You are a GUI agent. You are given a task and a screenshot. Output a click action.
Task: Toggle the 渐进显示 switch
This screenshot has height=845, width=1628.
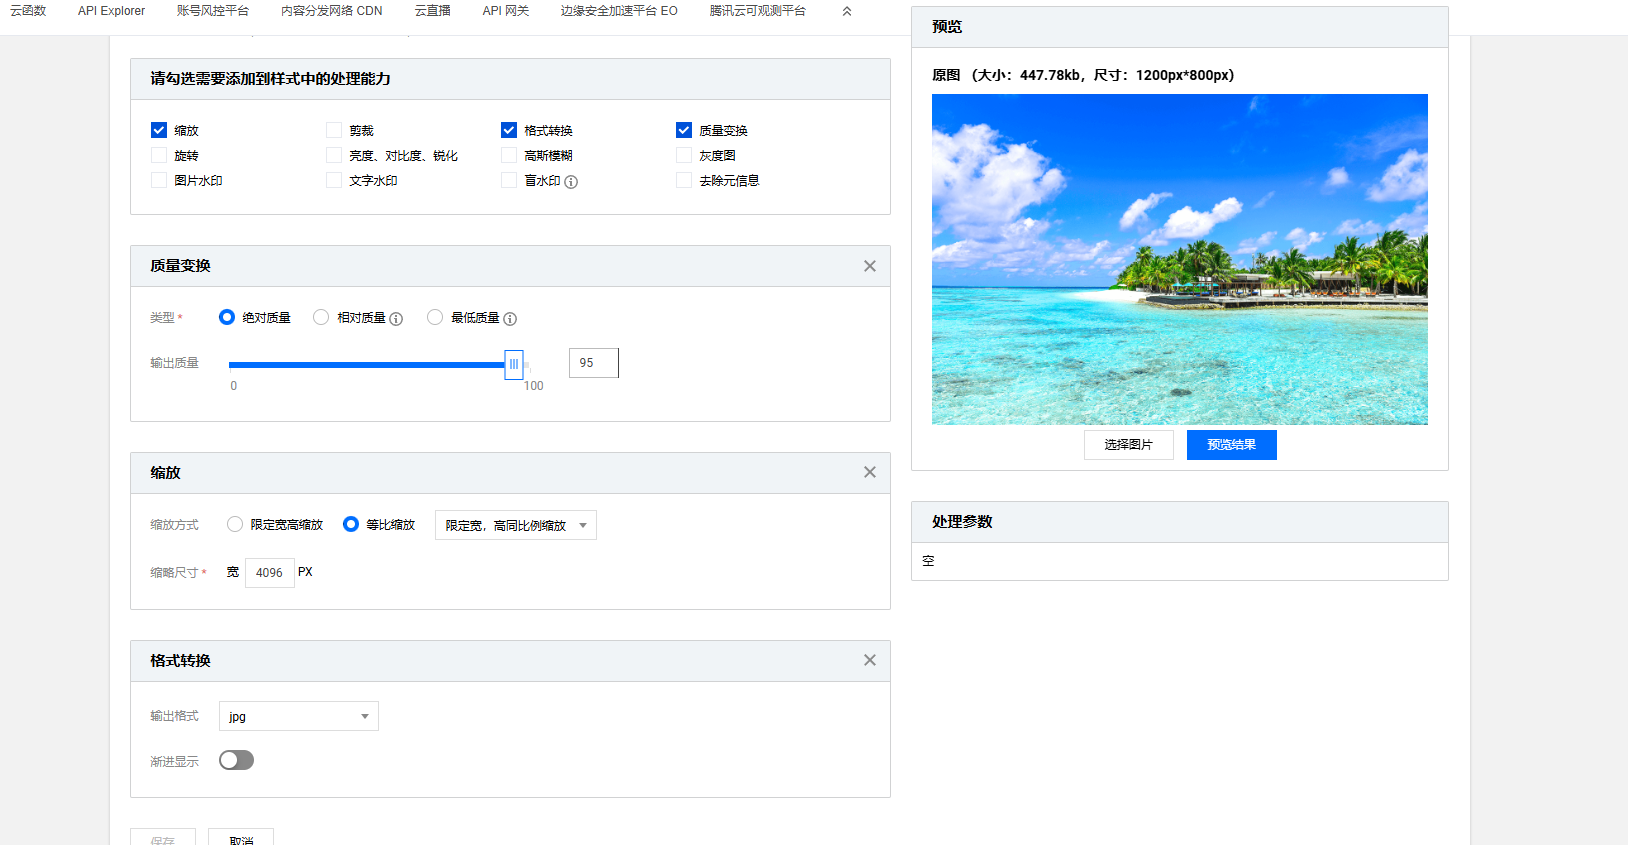pyautogui.click(x=236, y=760)
